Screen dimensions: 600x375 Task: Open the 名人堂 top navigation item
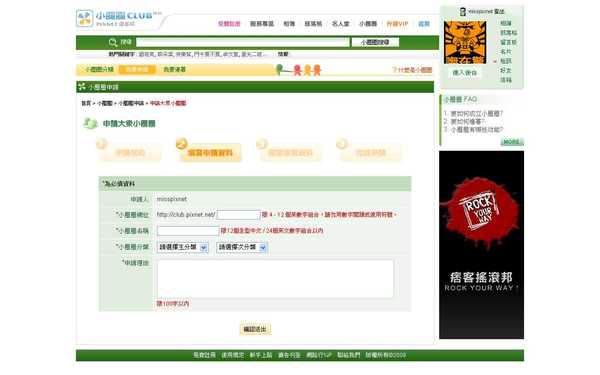pos(341,24)
